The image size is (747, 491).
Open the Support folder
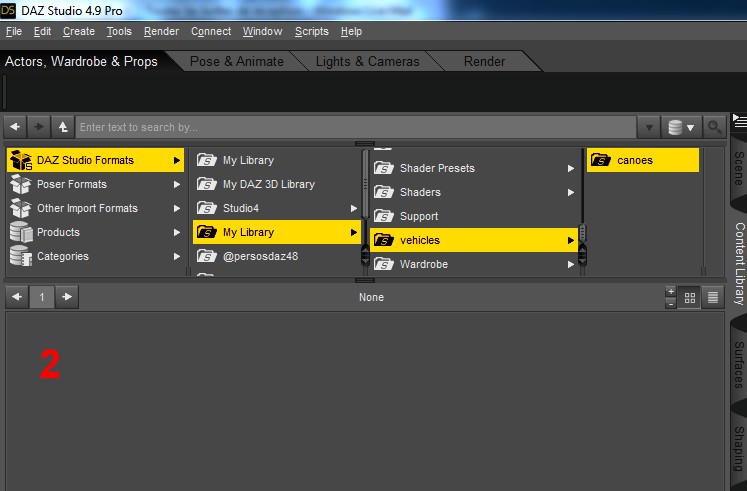coord(474,216)
